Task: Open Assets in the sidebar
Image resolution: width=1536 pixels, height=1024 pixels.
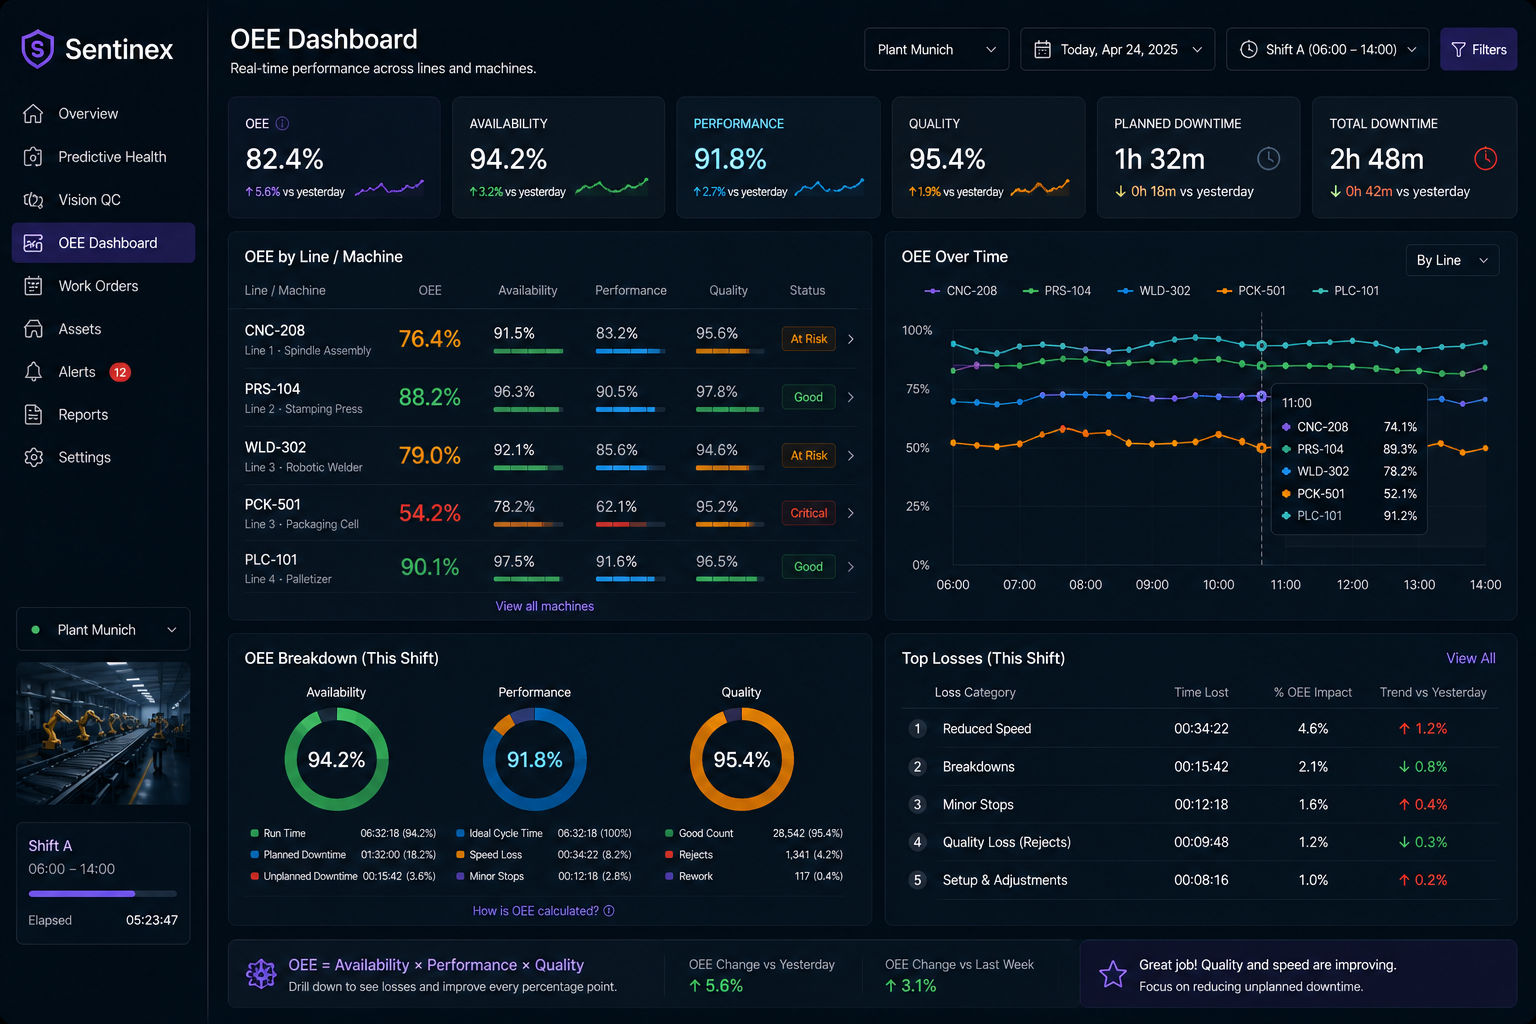Action: pyautogui.click(x=103, y=329)
